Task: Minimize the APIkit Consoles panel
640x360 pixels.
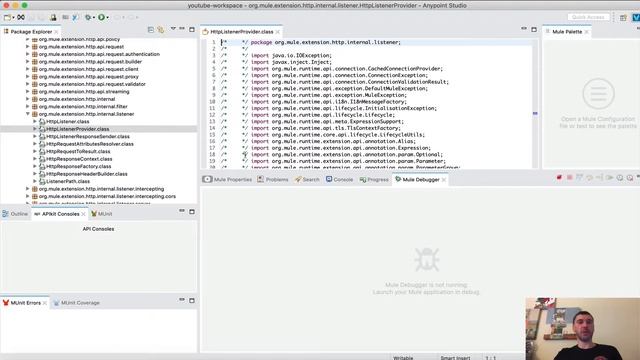Action: coord(182,211)
